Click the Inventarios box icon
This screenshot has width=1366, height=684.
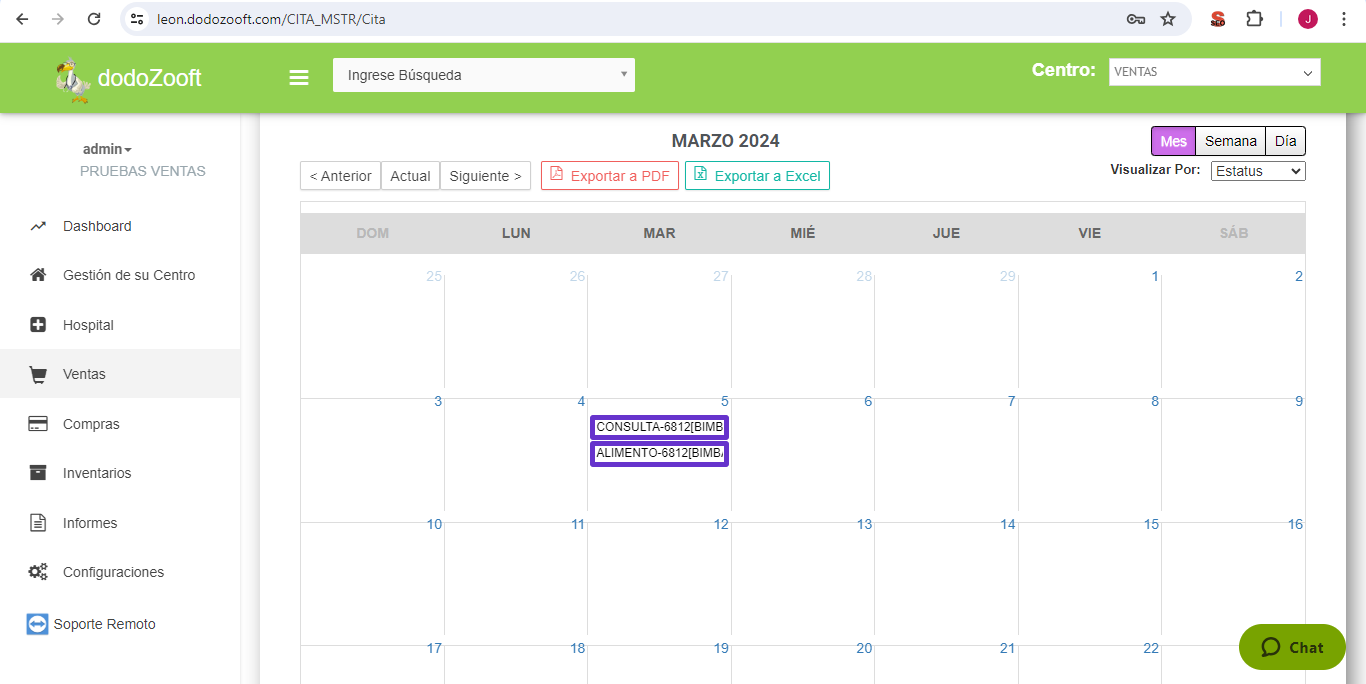click(38, 473)
